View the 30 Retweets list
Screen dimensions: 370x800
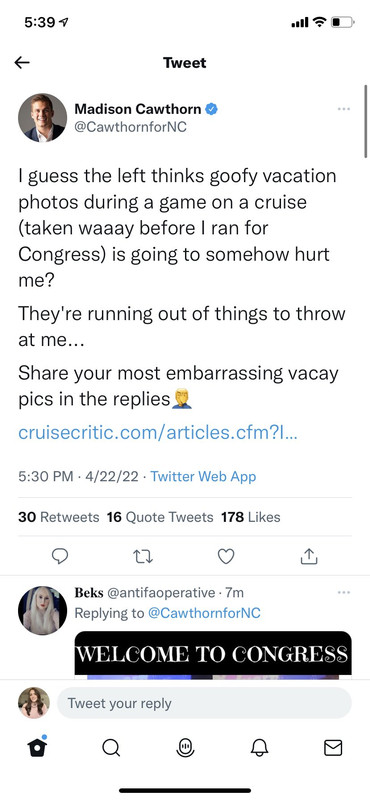[x=59, y=517]
